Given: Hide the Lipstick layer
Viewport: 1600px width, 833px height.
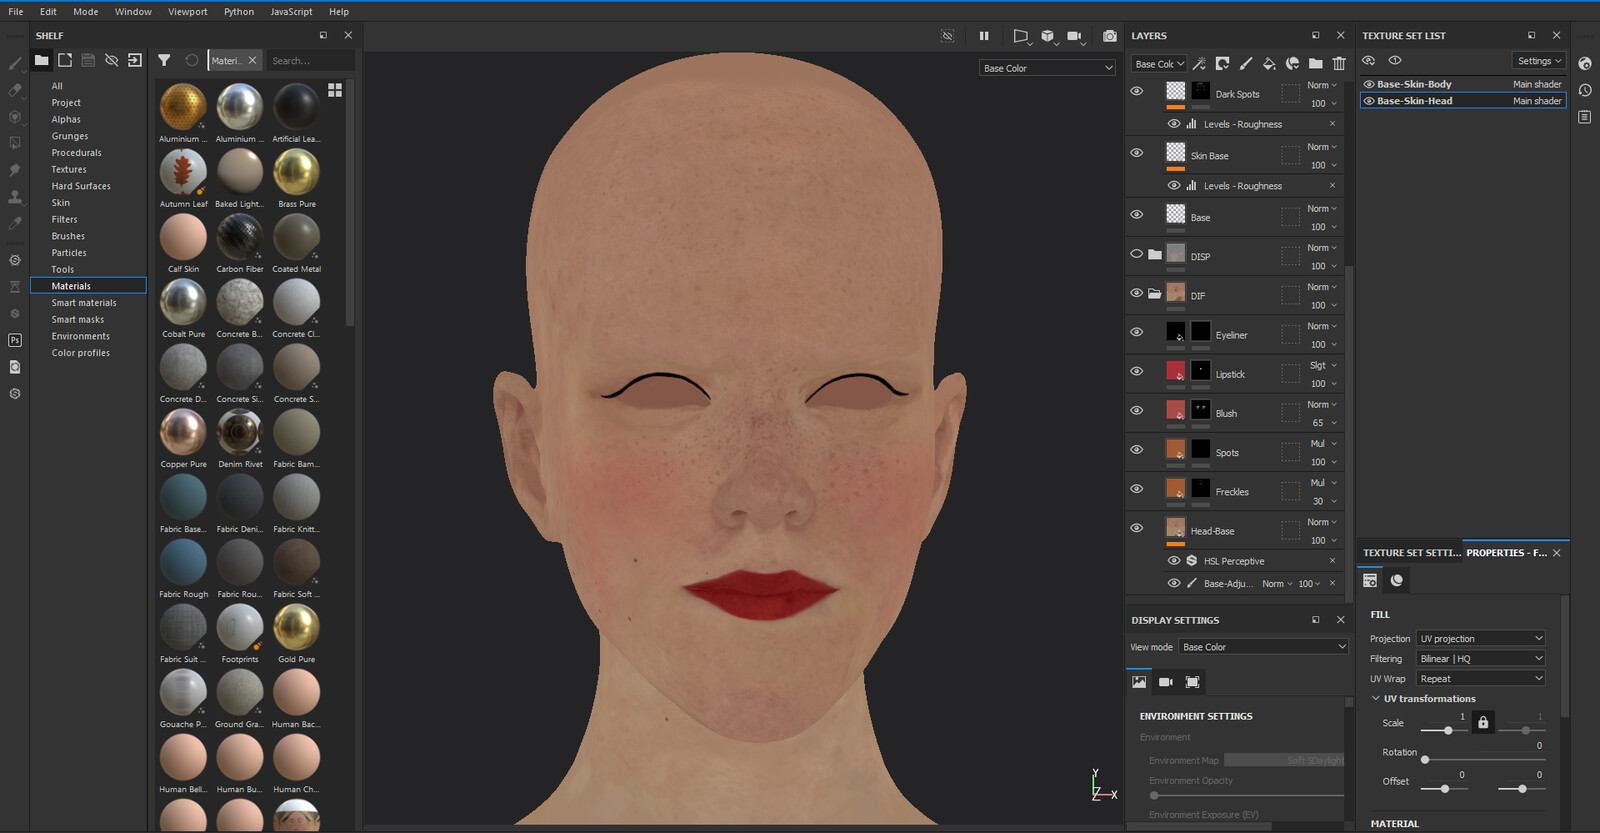Looking at the screenshot, I should [1137, 371].
